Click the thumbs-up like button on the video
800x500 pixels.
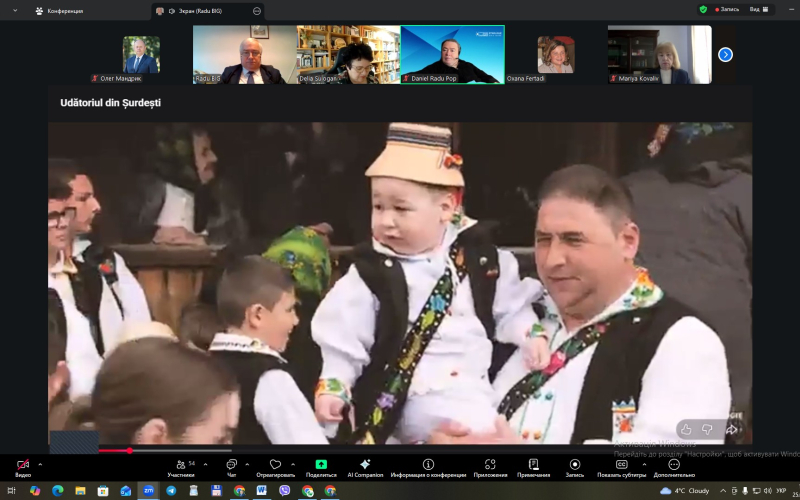coord(686,429)
